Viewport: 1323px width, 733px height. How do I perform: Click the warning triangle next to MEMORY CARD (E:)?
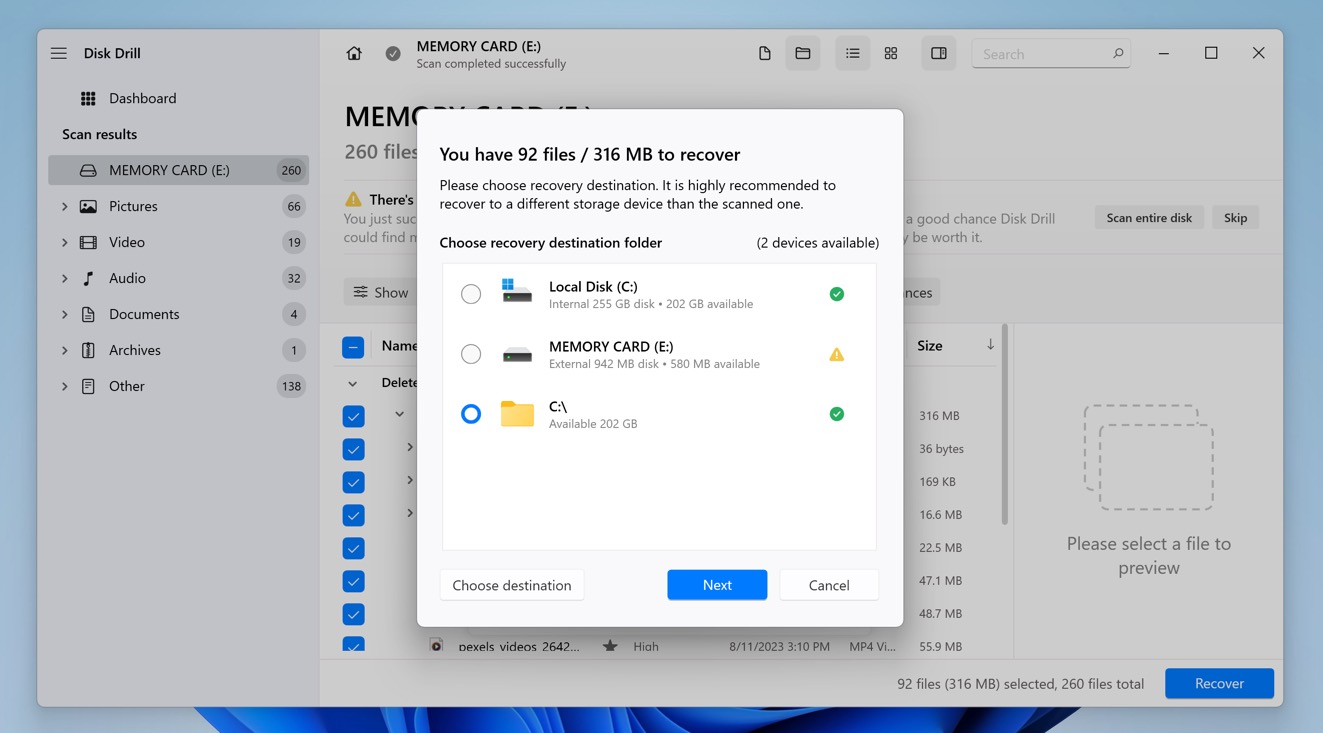pos(837,354)
